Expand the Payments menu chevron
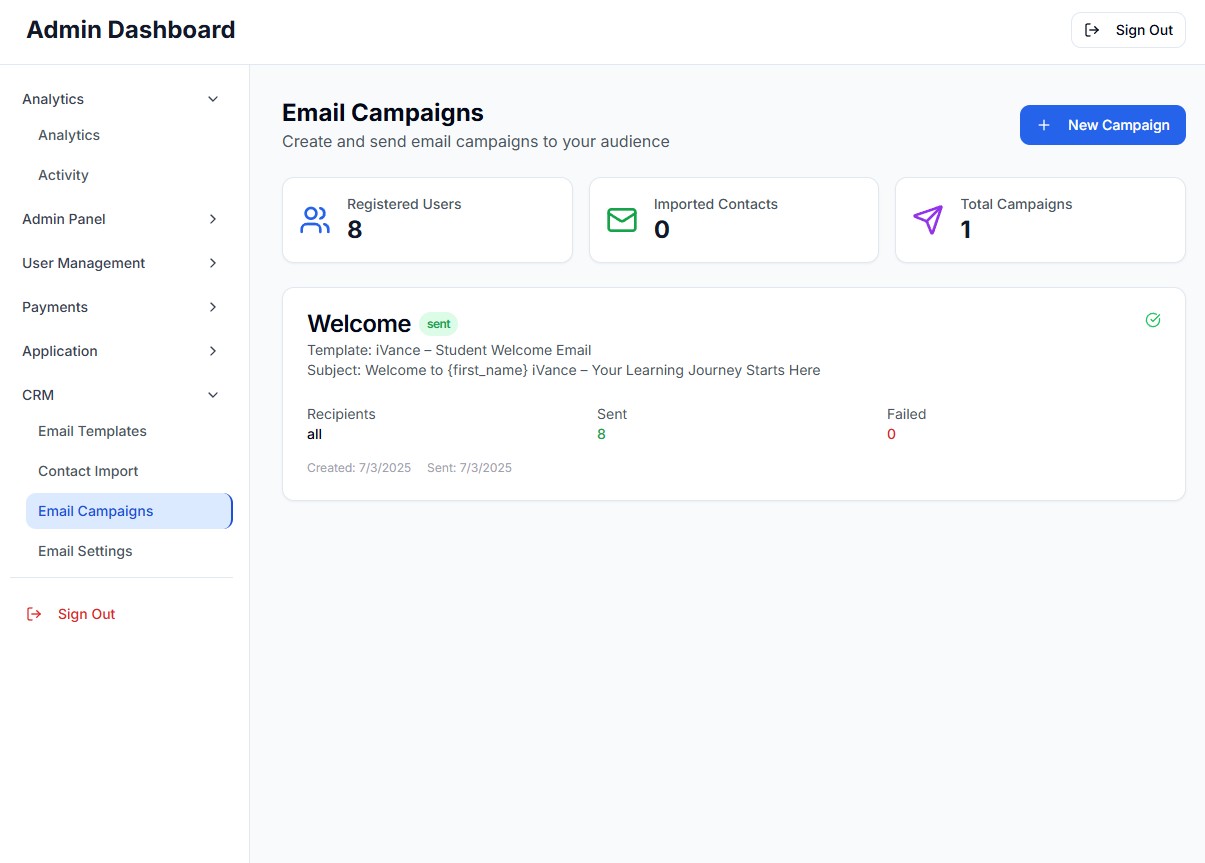 click(212, 307)
